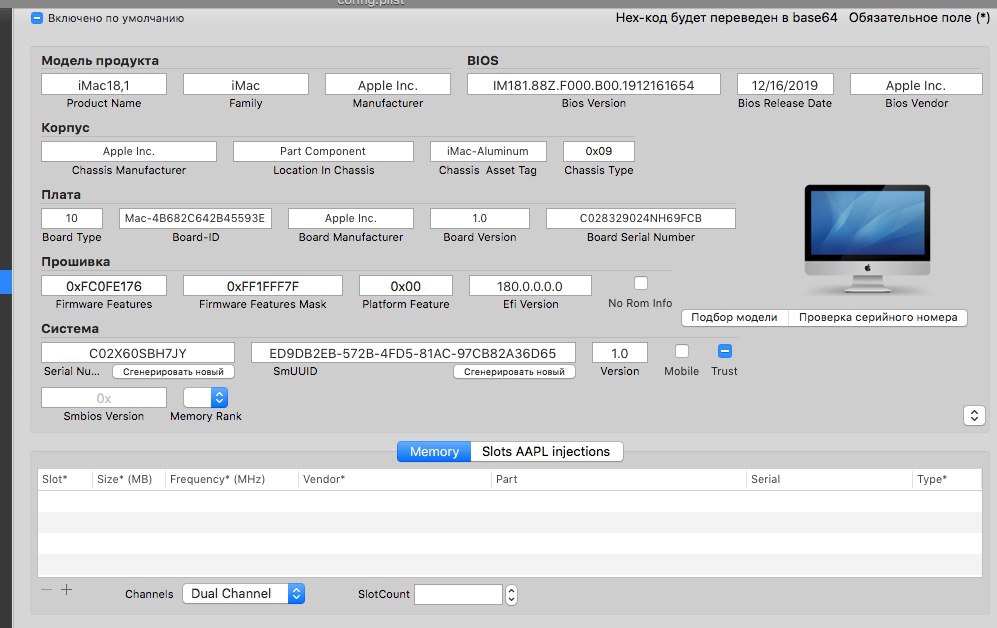Screen dimensions: 997x628
Task: Click the Frequency* (MHz) column header
Action: click(x=231, y=479)
